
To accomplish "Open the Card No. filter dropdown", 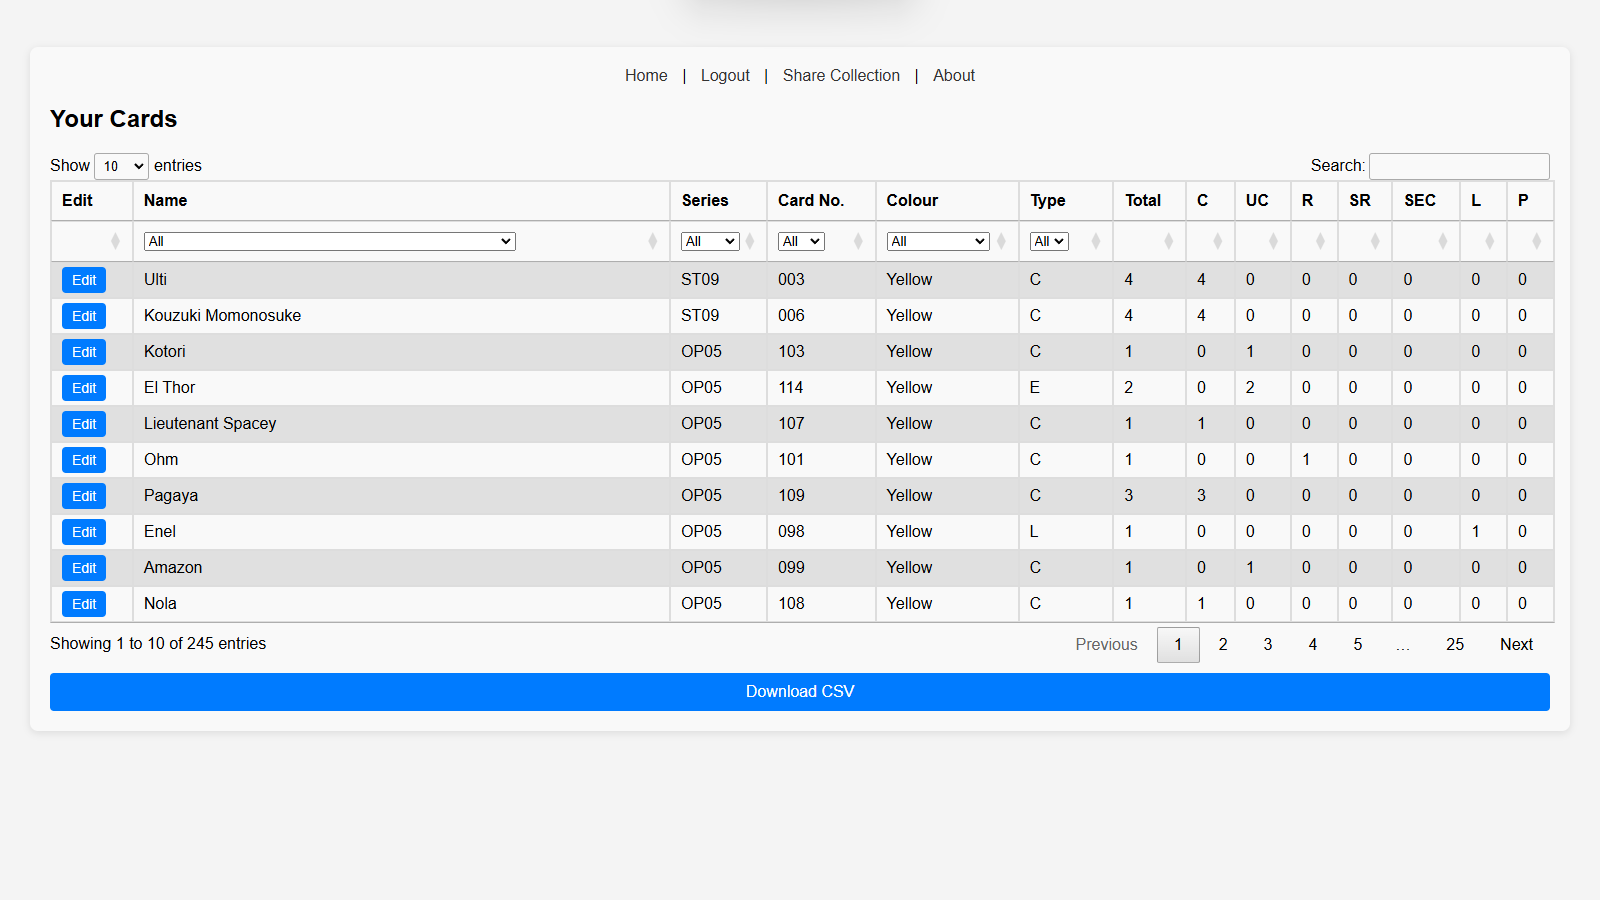I will (801, 241).
